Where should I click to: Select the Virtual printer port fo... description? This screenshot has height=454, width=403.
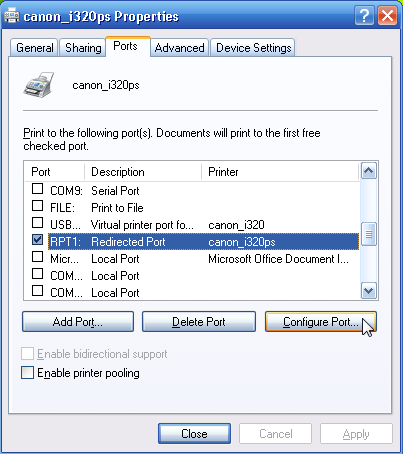[x=142, y=225]
